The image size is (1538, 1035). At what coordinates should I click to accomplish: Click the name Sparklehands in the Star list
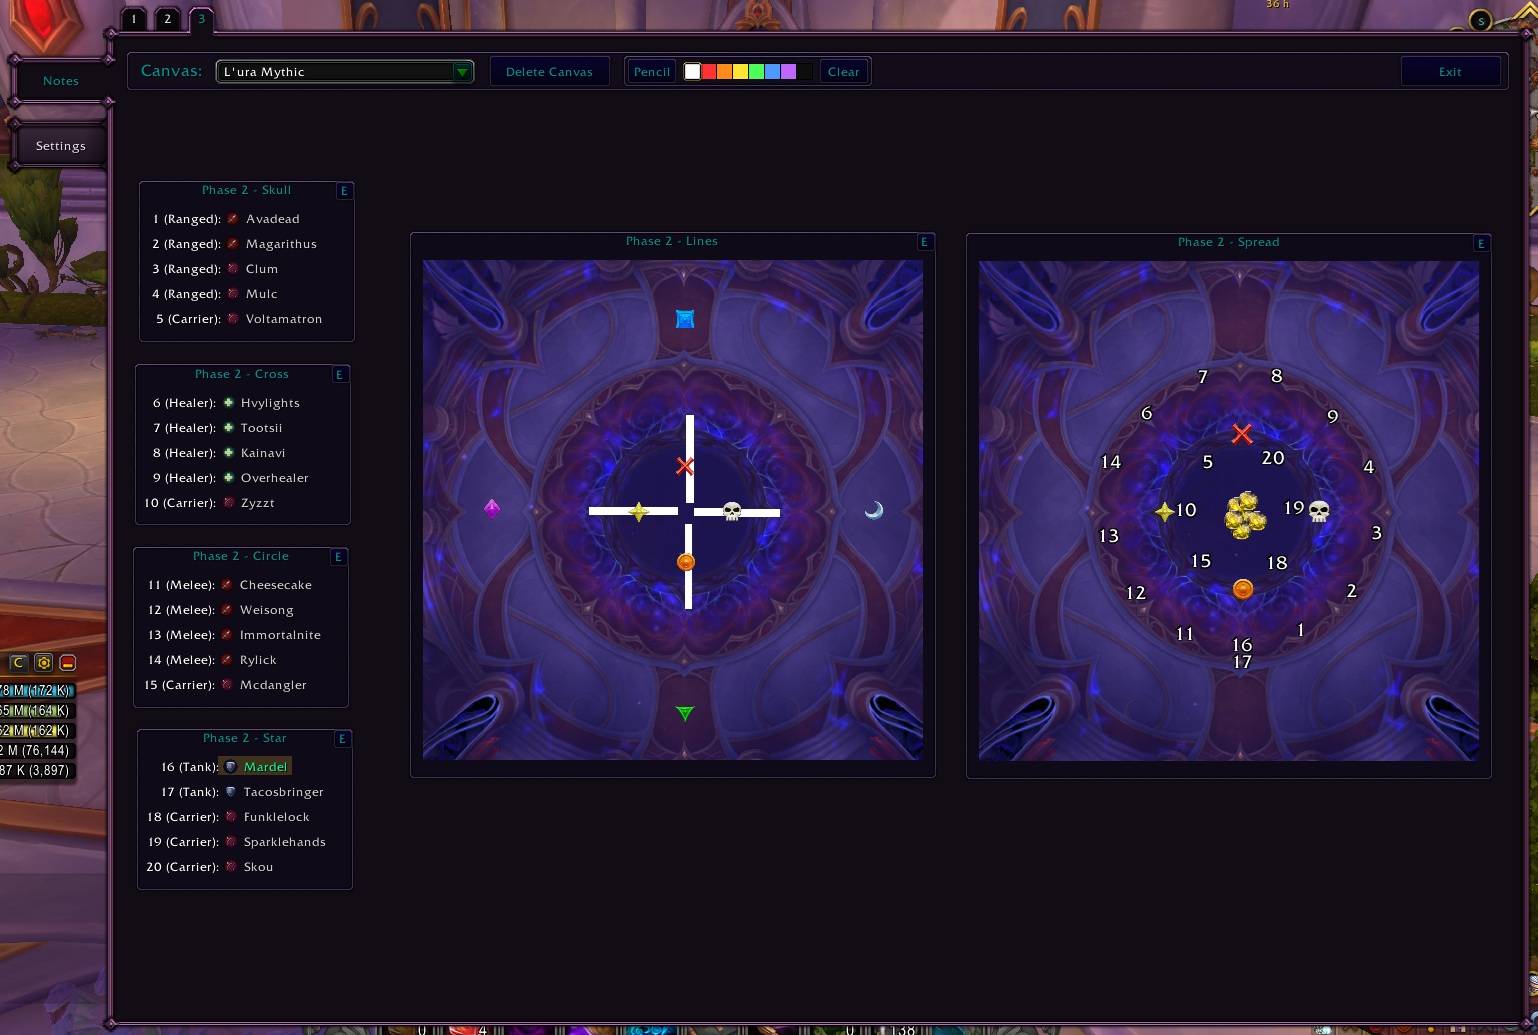coord(285,842)
